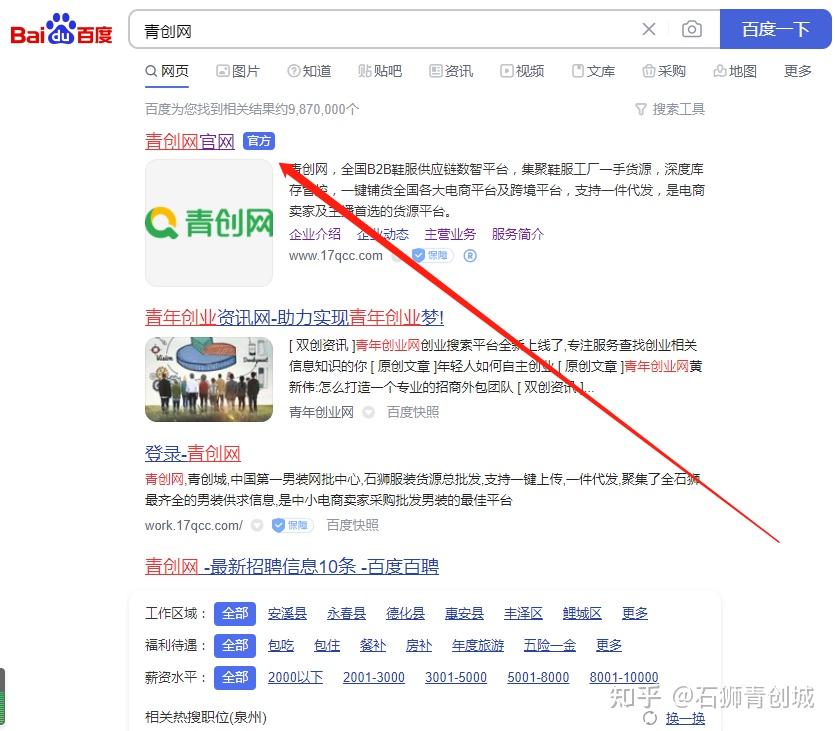Filter by 房补 benefit
The height and width of the screenshot is (731, 835).
[419, 645]
